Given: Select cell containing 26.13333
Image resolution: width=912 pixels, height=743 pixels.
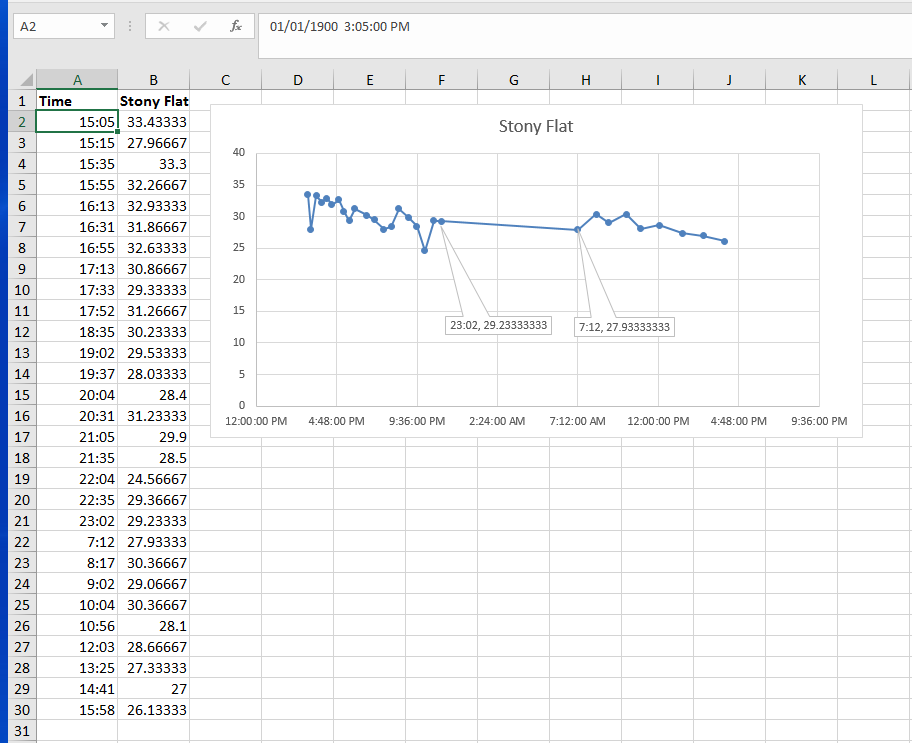Looking at the screenshot, I should click(x=154, y=710).
